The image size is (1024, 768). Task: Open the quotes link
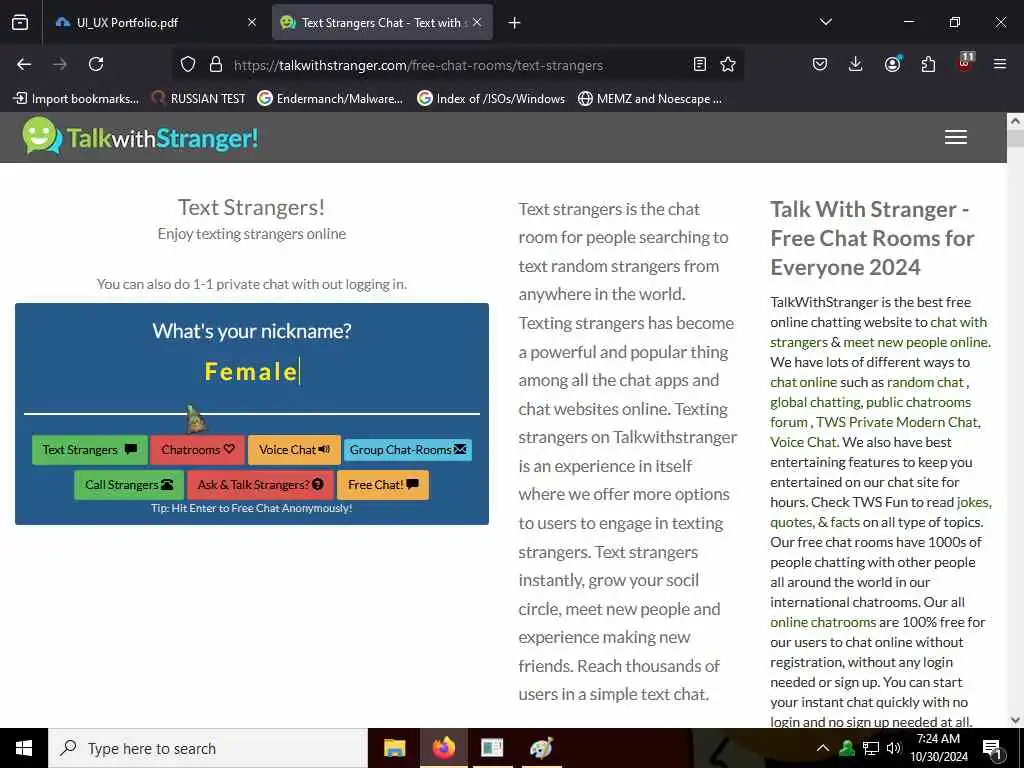click(x=791, y=522)
